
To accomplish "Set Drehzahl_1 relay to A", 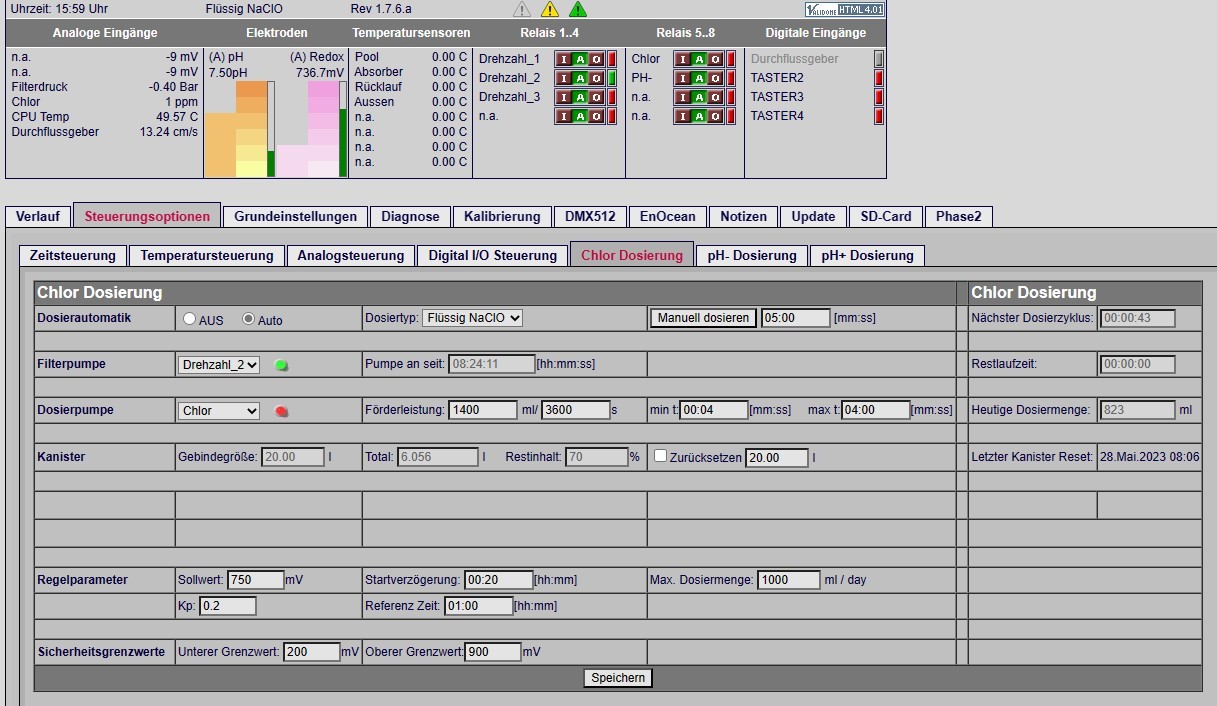I will point(580,59).
